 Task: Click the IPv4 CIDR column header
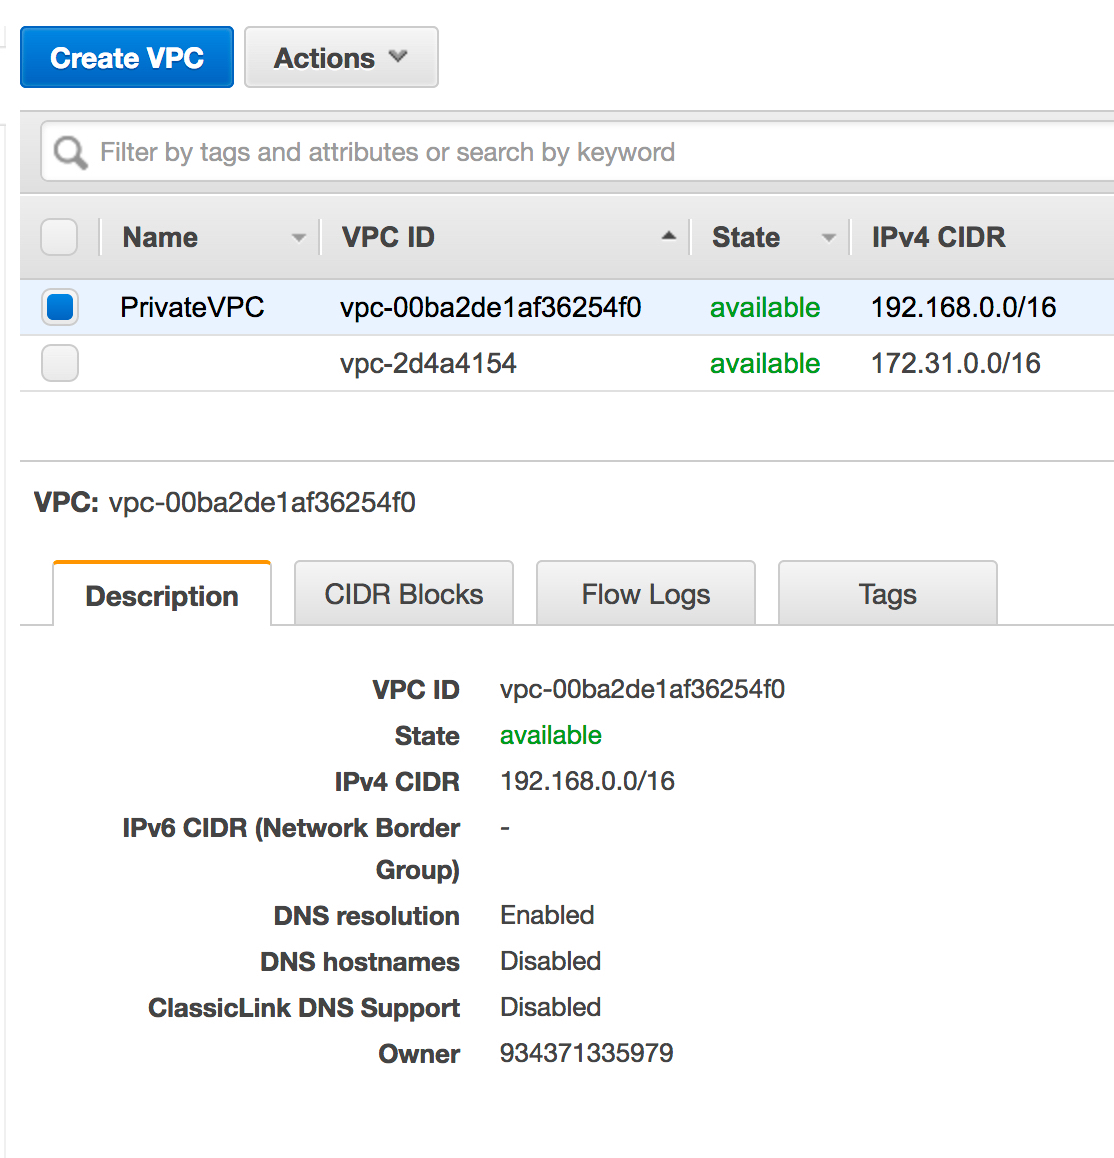tap(937, 236)
